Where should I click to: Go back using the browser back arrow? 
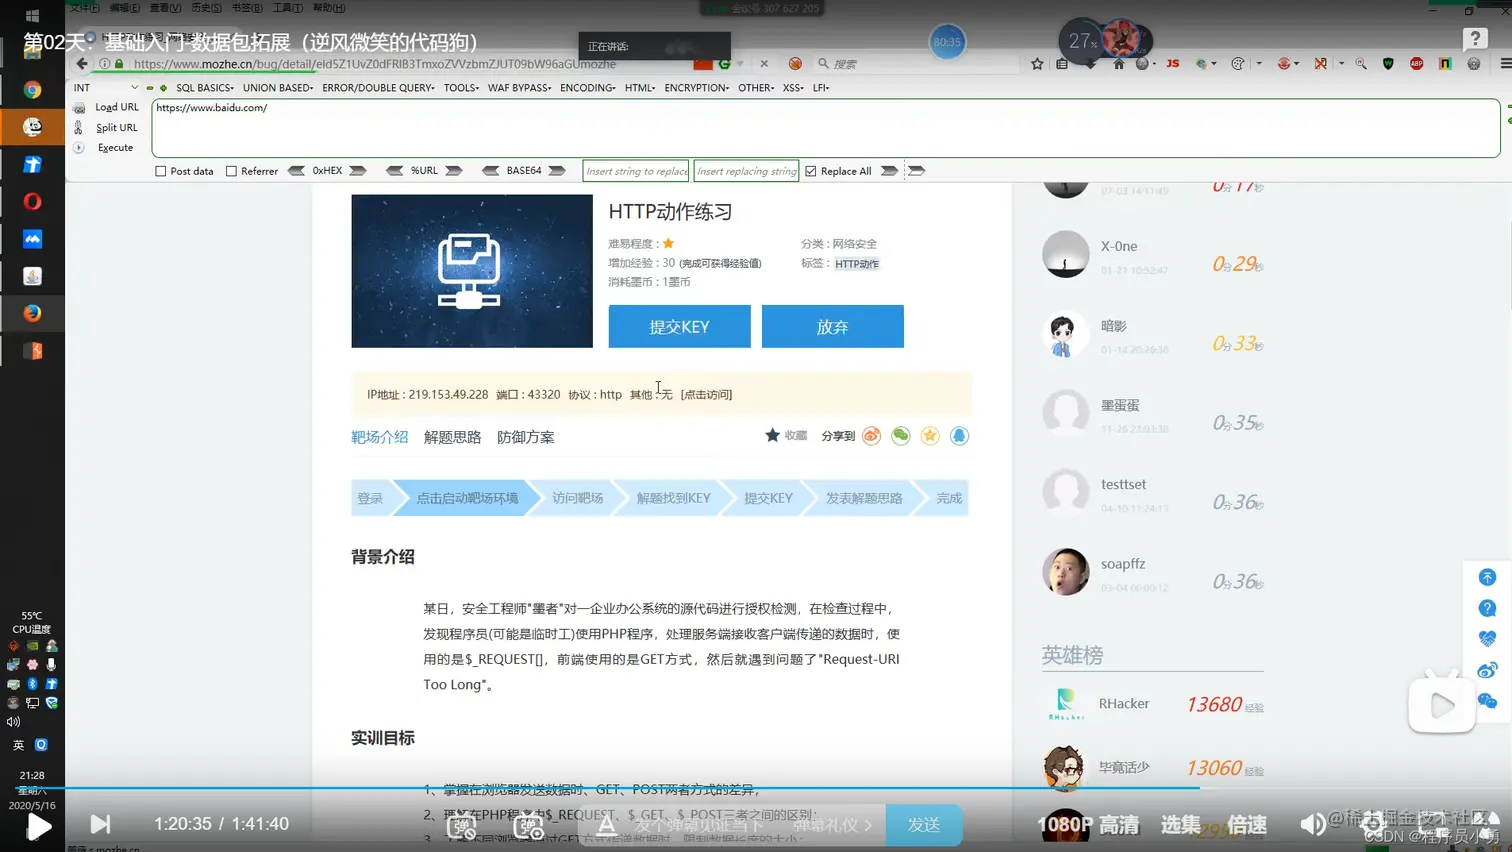(82, 64)
